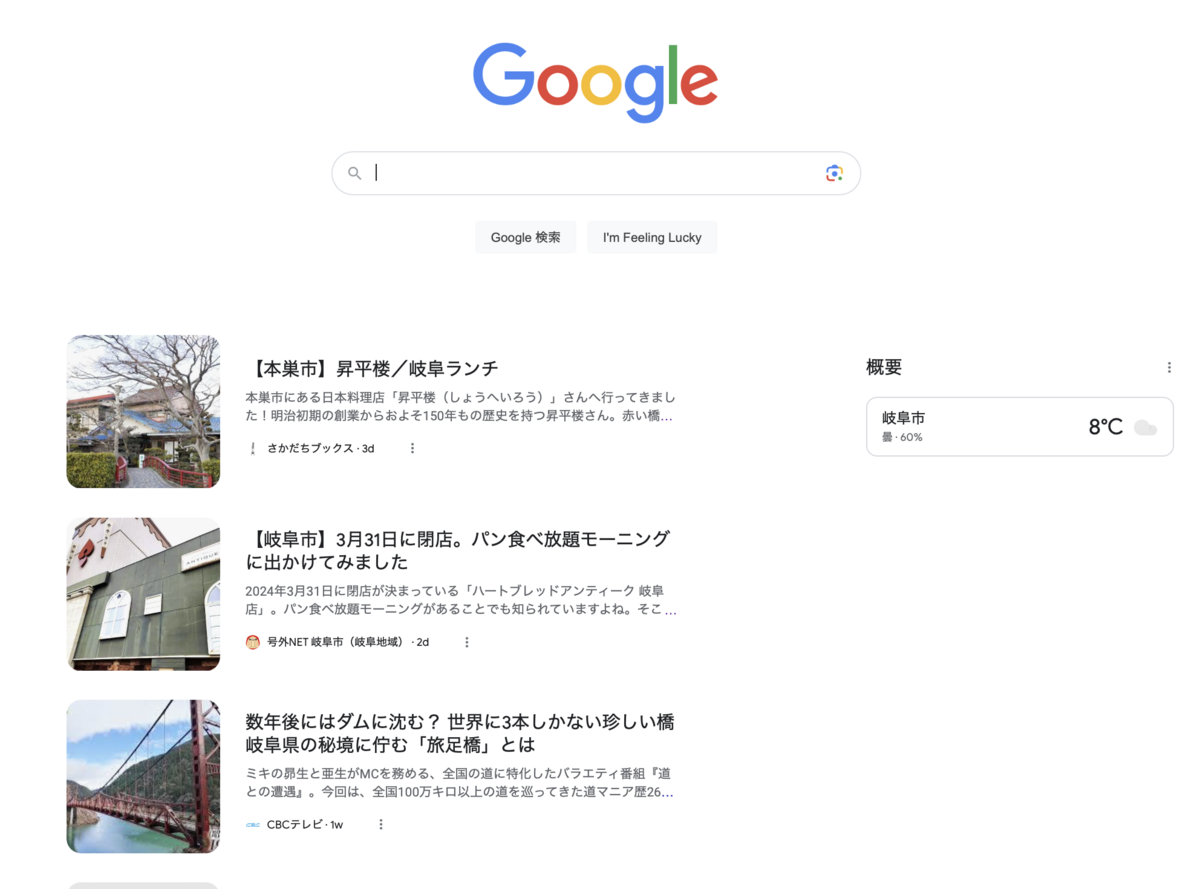Screen dimensions: 1200x889
Task: Click the magnifier icon in search box
Action: [354, 173]
